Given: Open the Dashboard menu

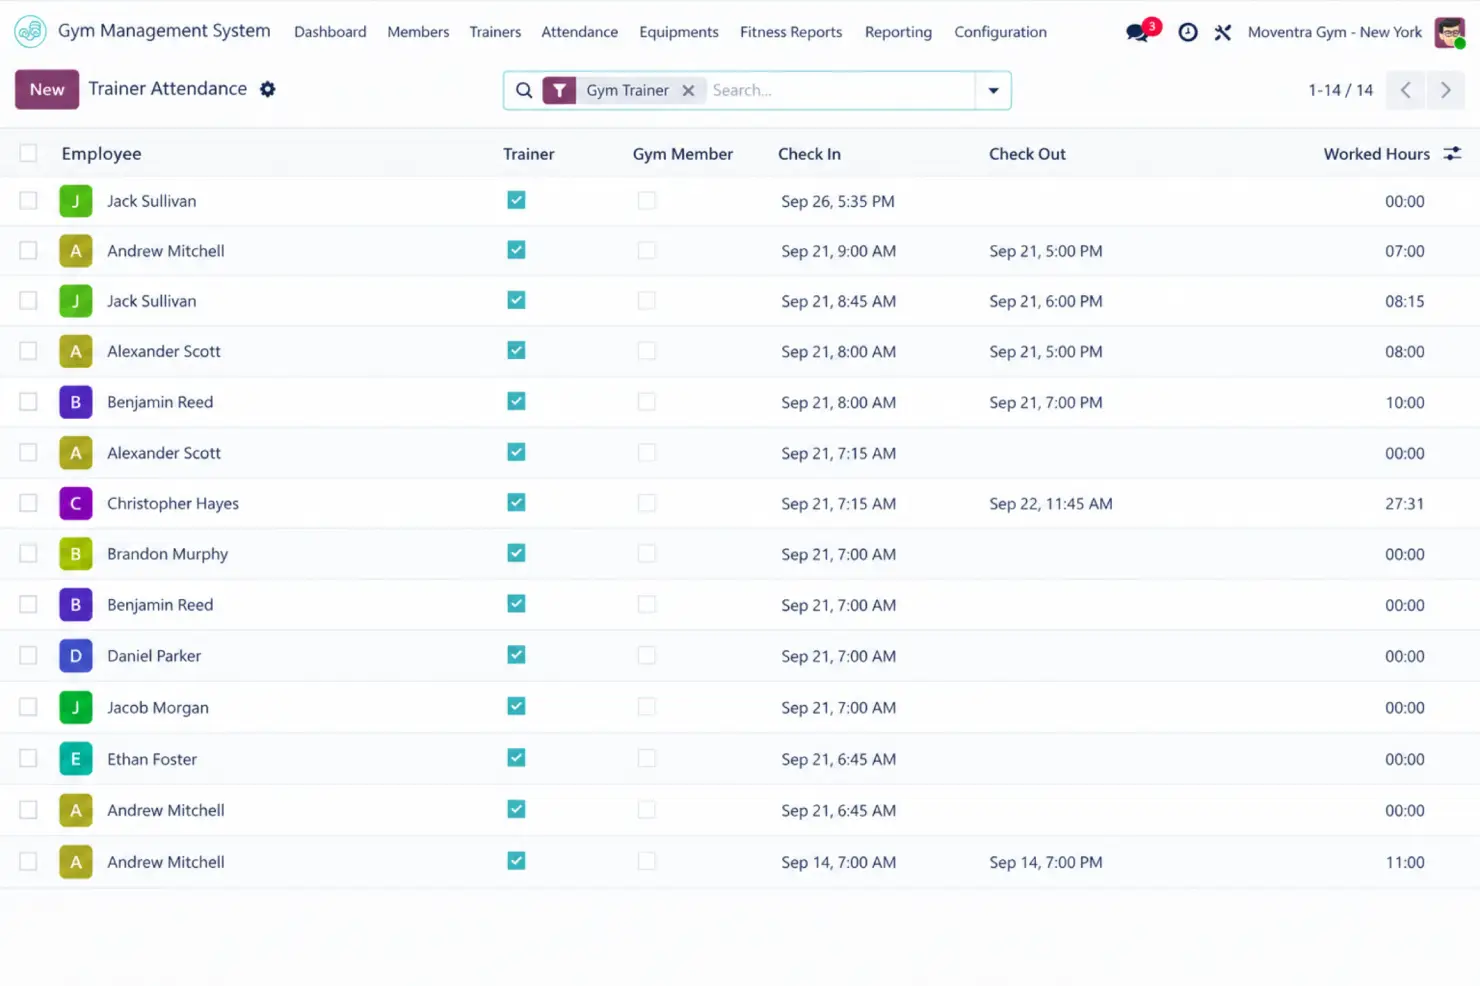Looking at the screenshot, I should click(x=330, y=32).
